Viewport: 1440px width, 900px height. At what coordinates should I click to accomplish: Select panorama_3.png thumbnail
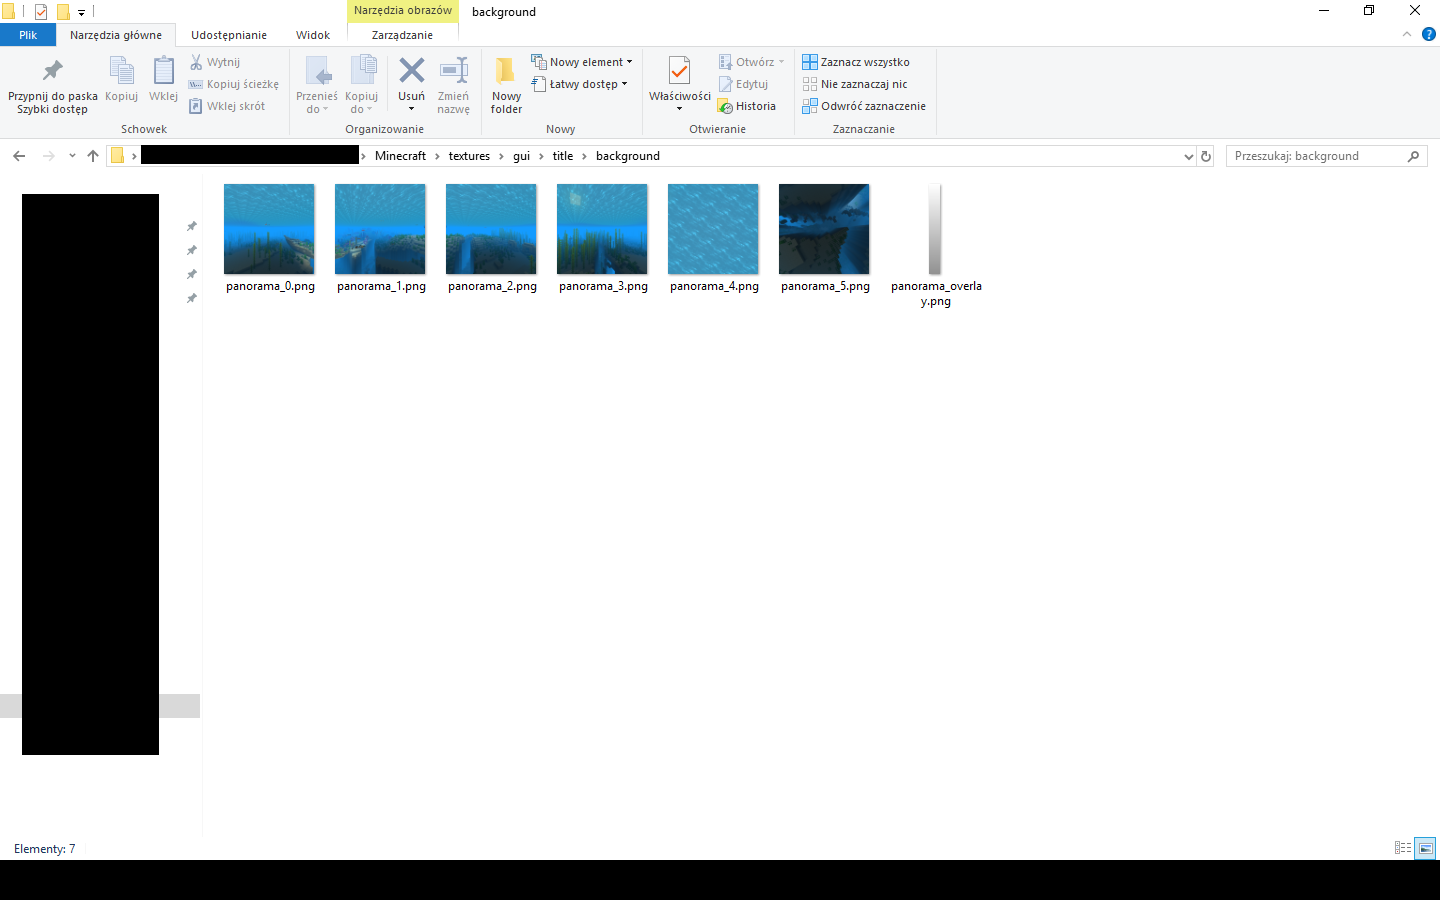click(602, 229)
